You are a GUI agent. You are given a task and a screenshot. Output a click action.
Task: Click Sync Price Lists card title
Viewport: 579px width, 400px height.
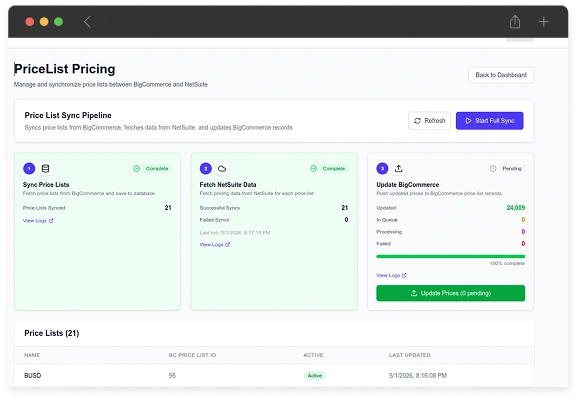pyautogui.click(x=46, y=185)
